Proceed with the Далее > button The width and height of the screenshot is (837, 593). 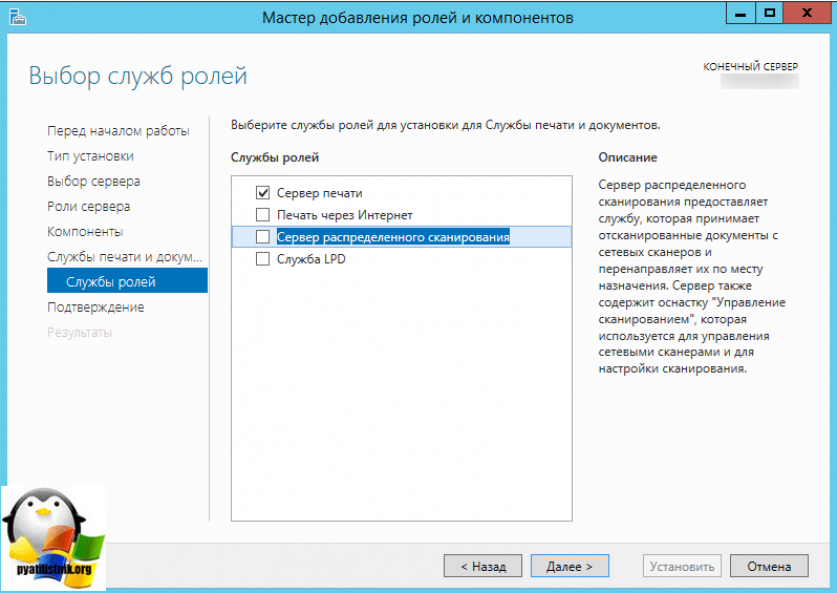coord(570,566)
